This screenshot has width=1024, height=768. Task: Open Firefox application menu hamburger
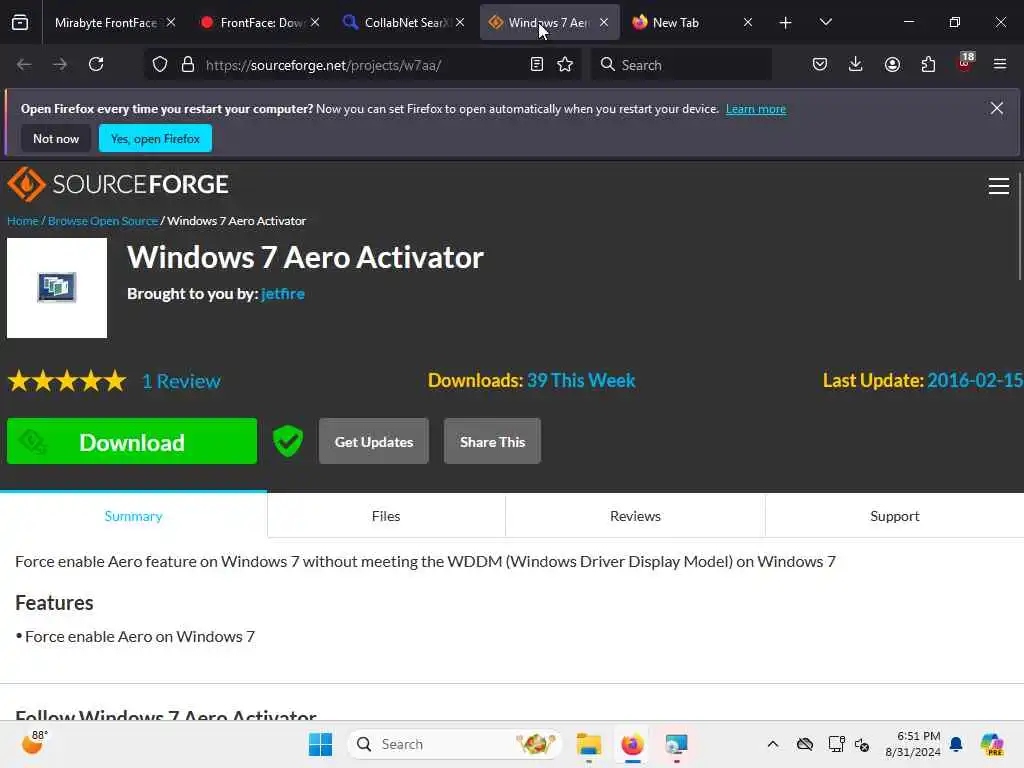click(x=1000, y=65)
